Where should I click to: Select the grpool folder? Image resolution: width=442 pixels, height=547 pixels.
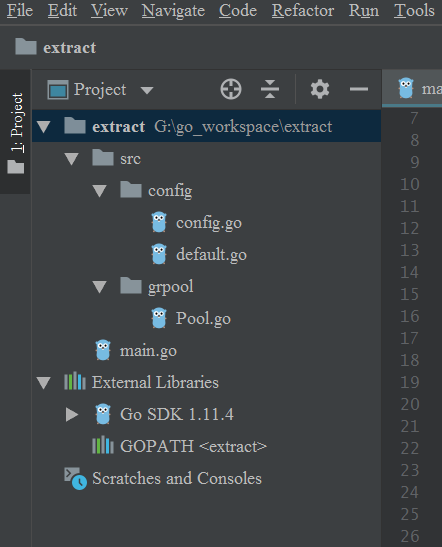pyautogui.click(x=171, y=287)
